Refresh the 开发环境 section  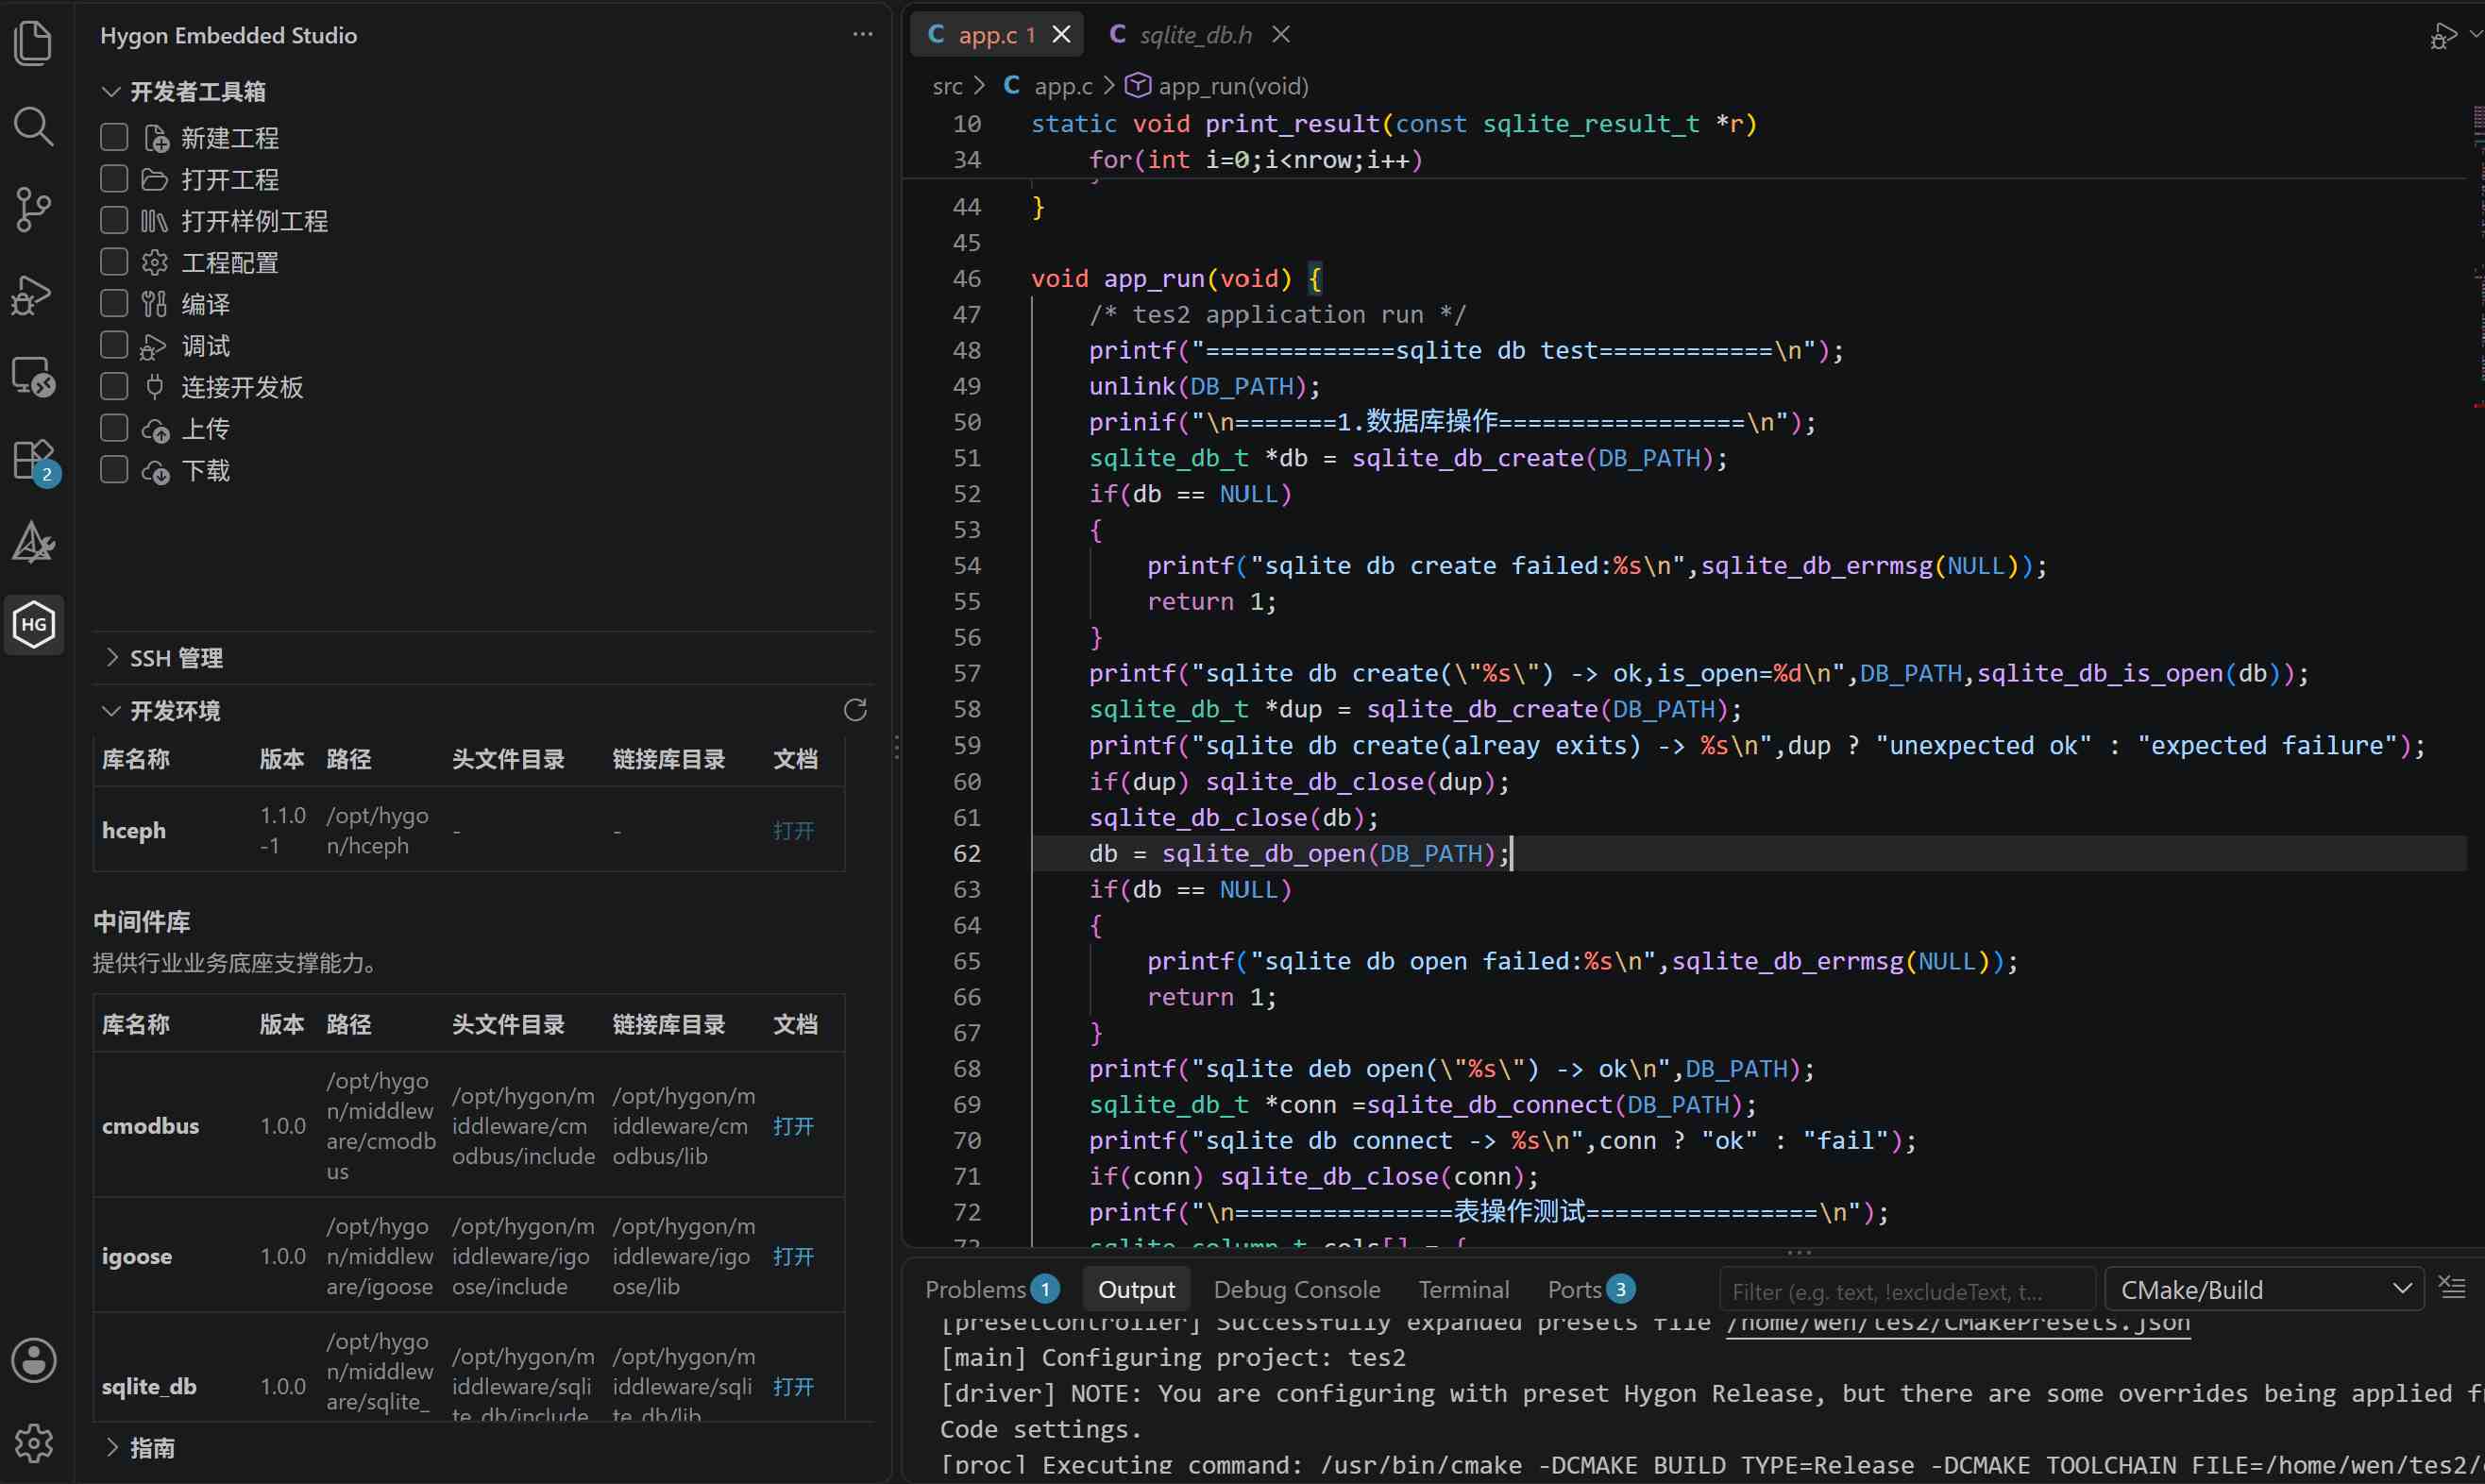pos(855,710)
